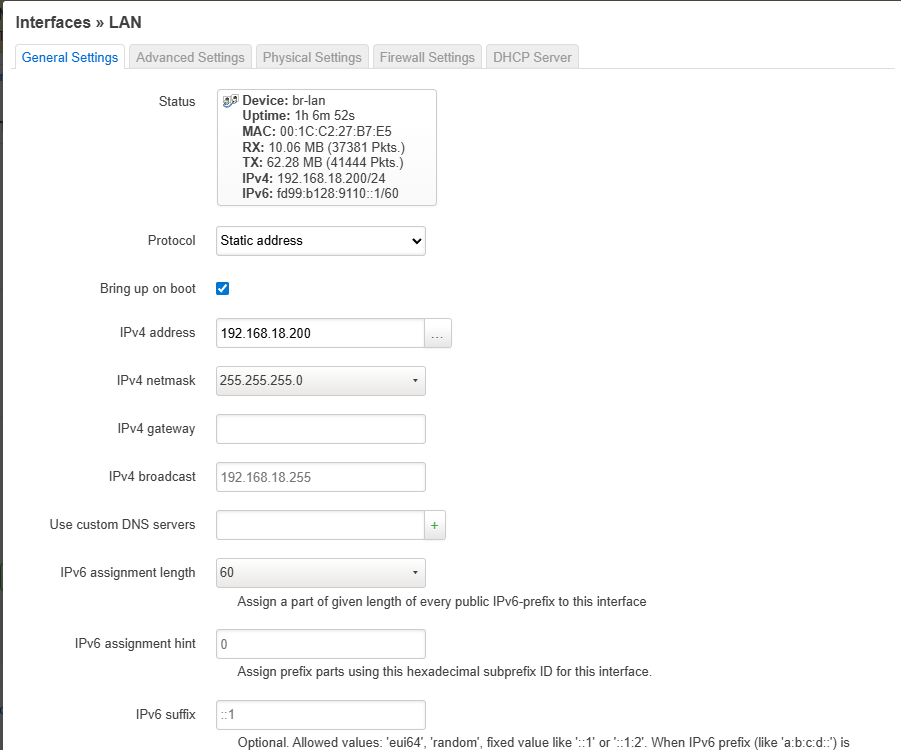Switch to the Advanced Settings tab
The height and width of the screenshot is (750, 901).
[x=190, y=58]
